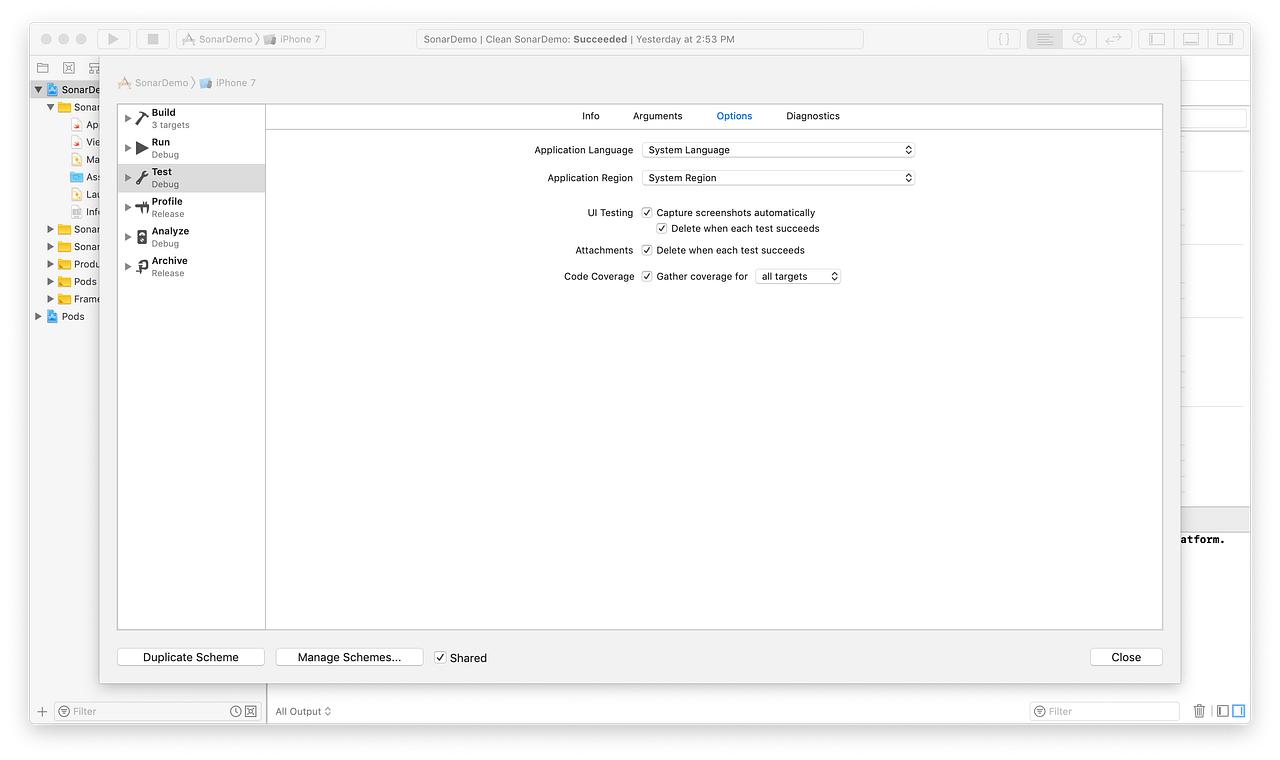Click the Duplicate Scheme button
This screenshot has height=760, width=1280.
190,657
